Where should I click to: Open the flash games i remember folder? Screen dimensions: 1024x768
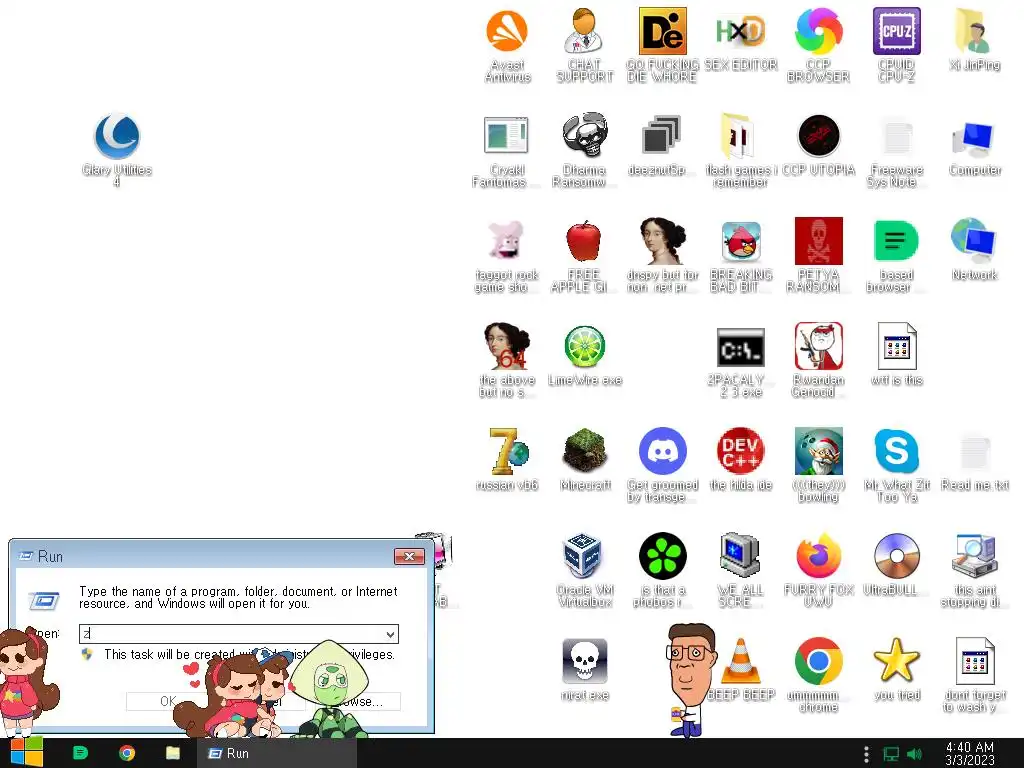coord(739,136)
